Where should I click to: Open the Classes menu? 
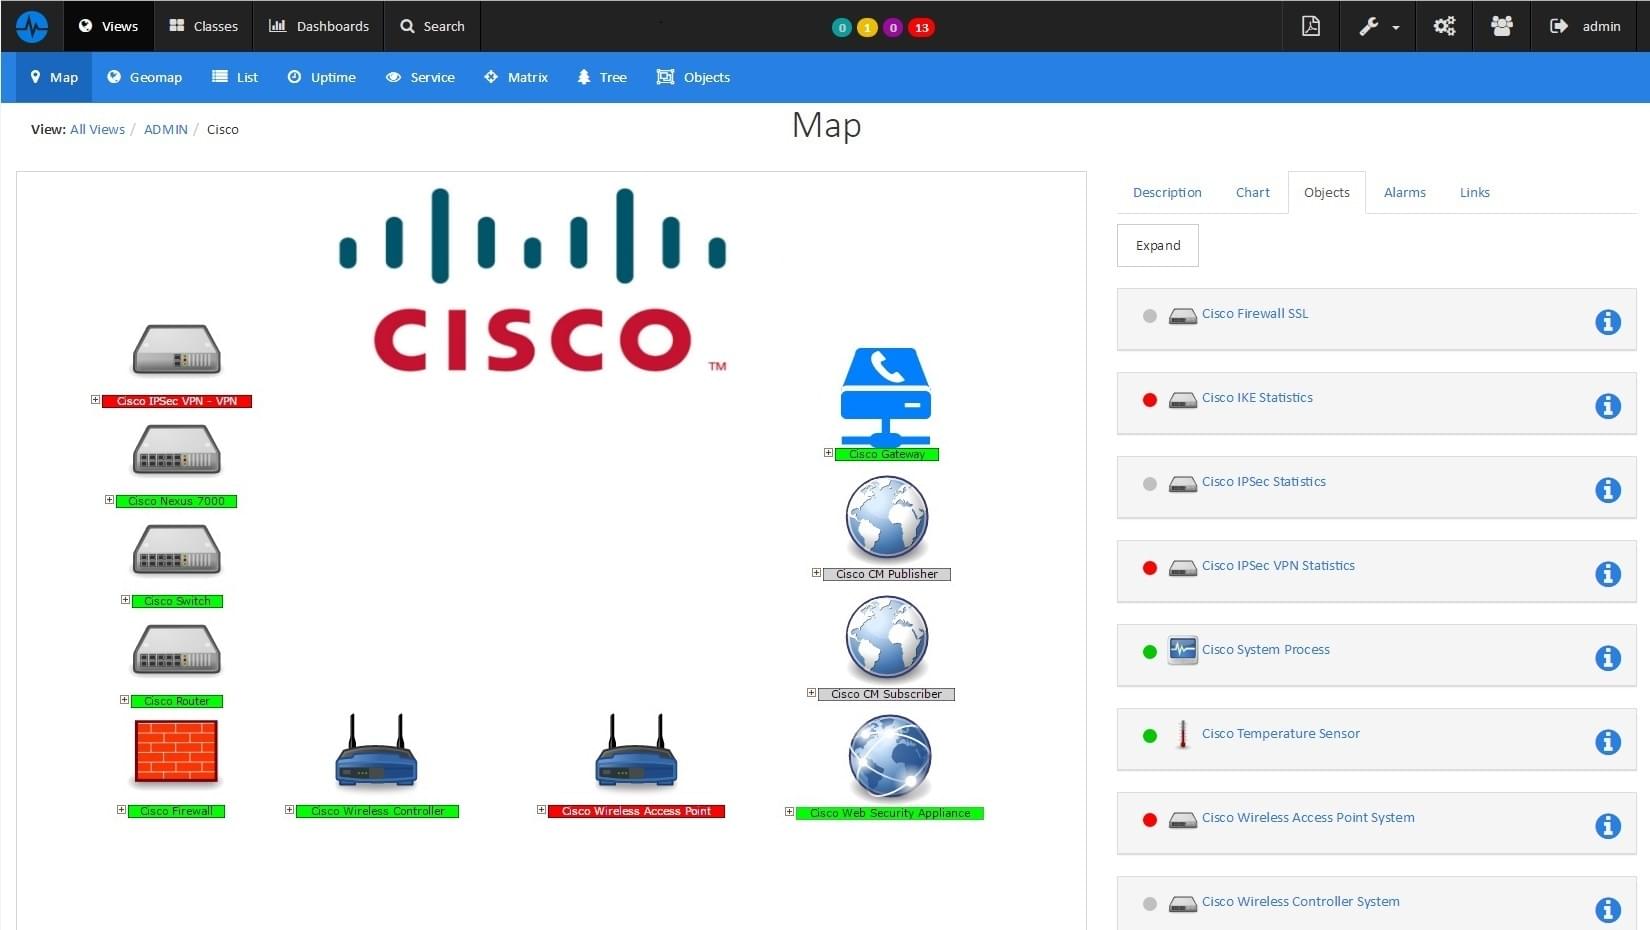click(x=203, y=26)
